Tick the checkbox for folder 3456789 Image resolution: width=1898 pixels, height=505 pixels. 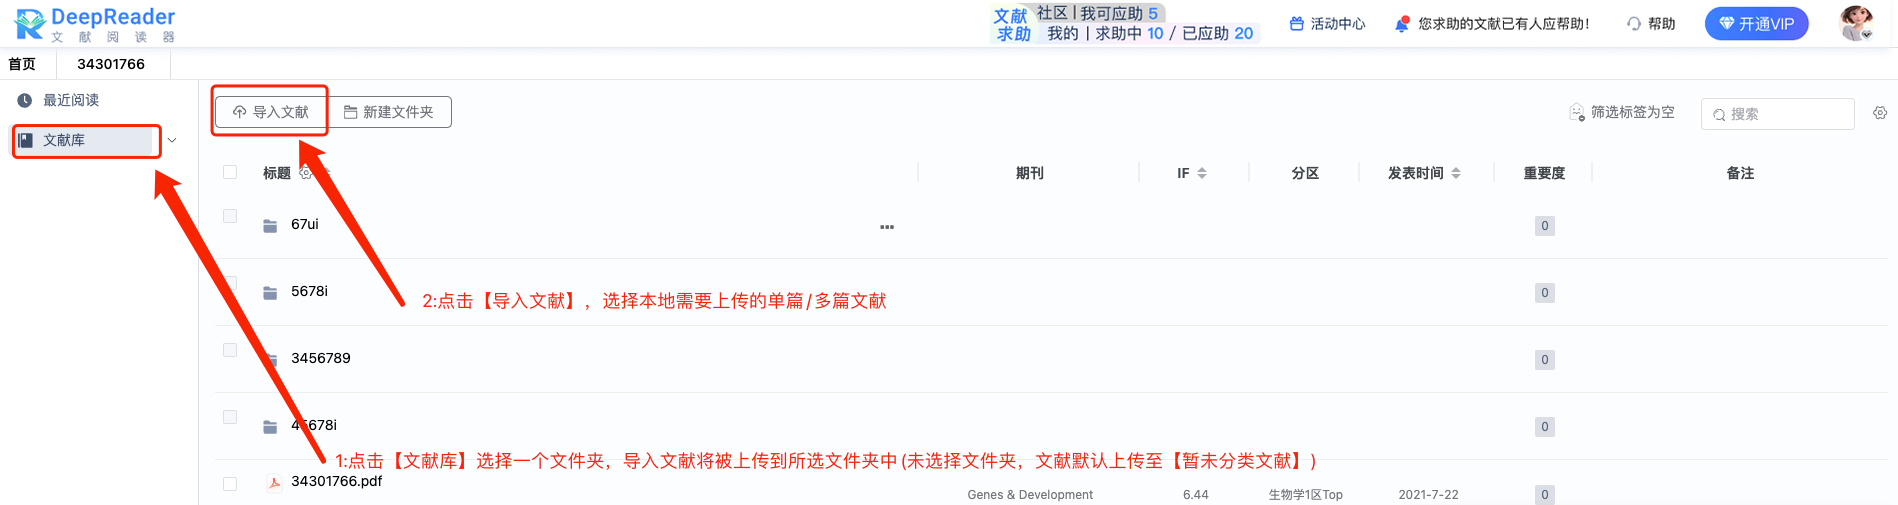(230, 350)
